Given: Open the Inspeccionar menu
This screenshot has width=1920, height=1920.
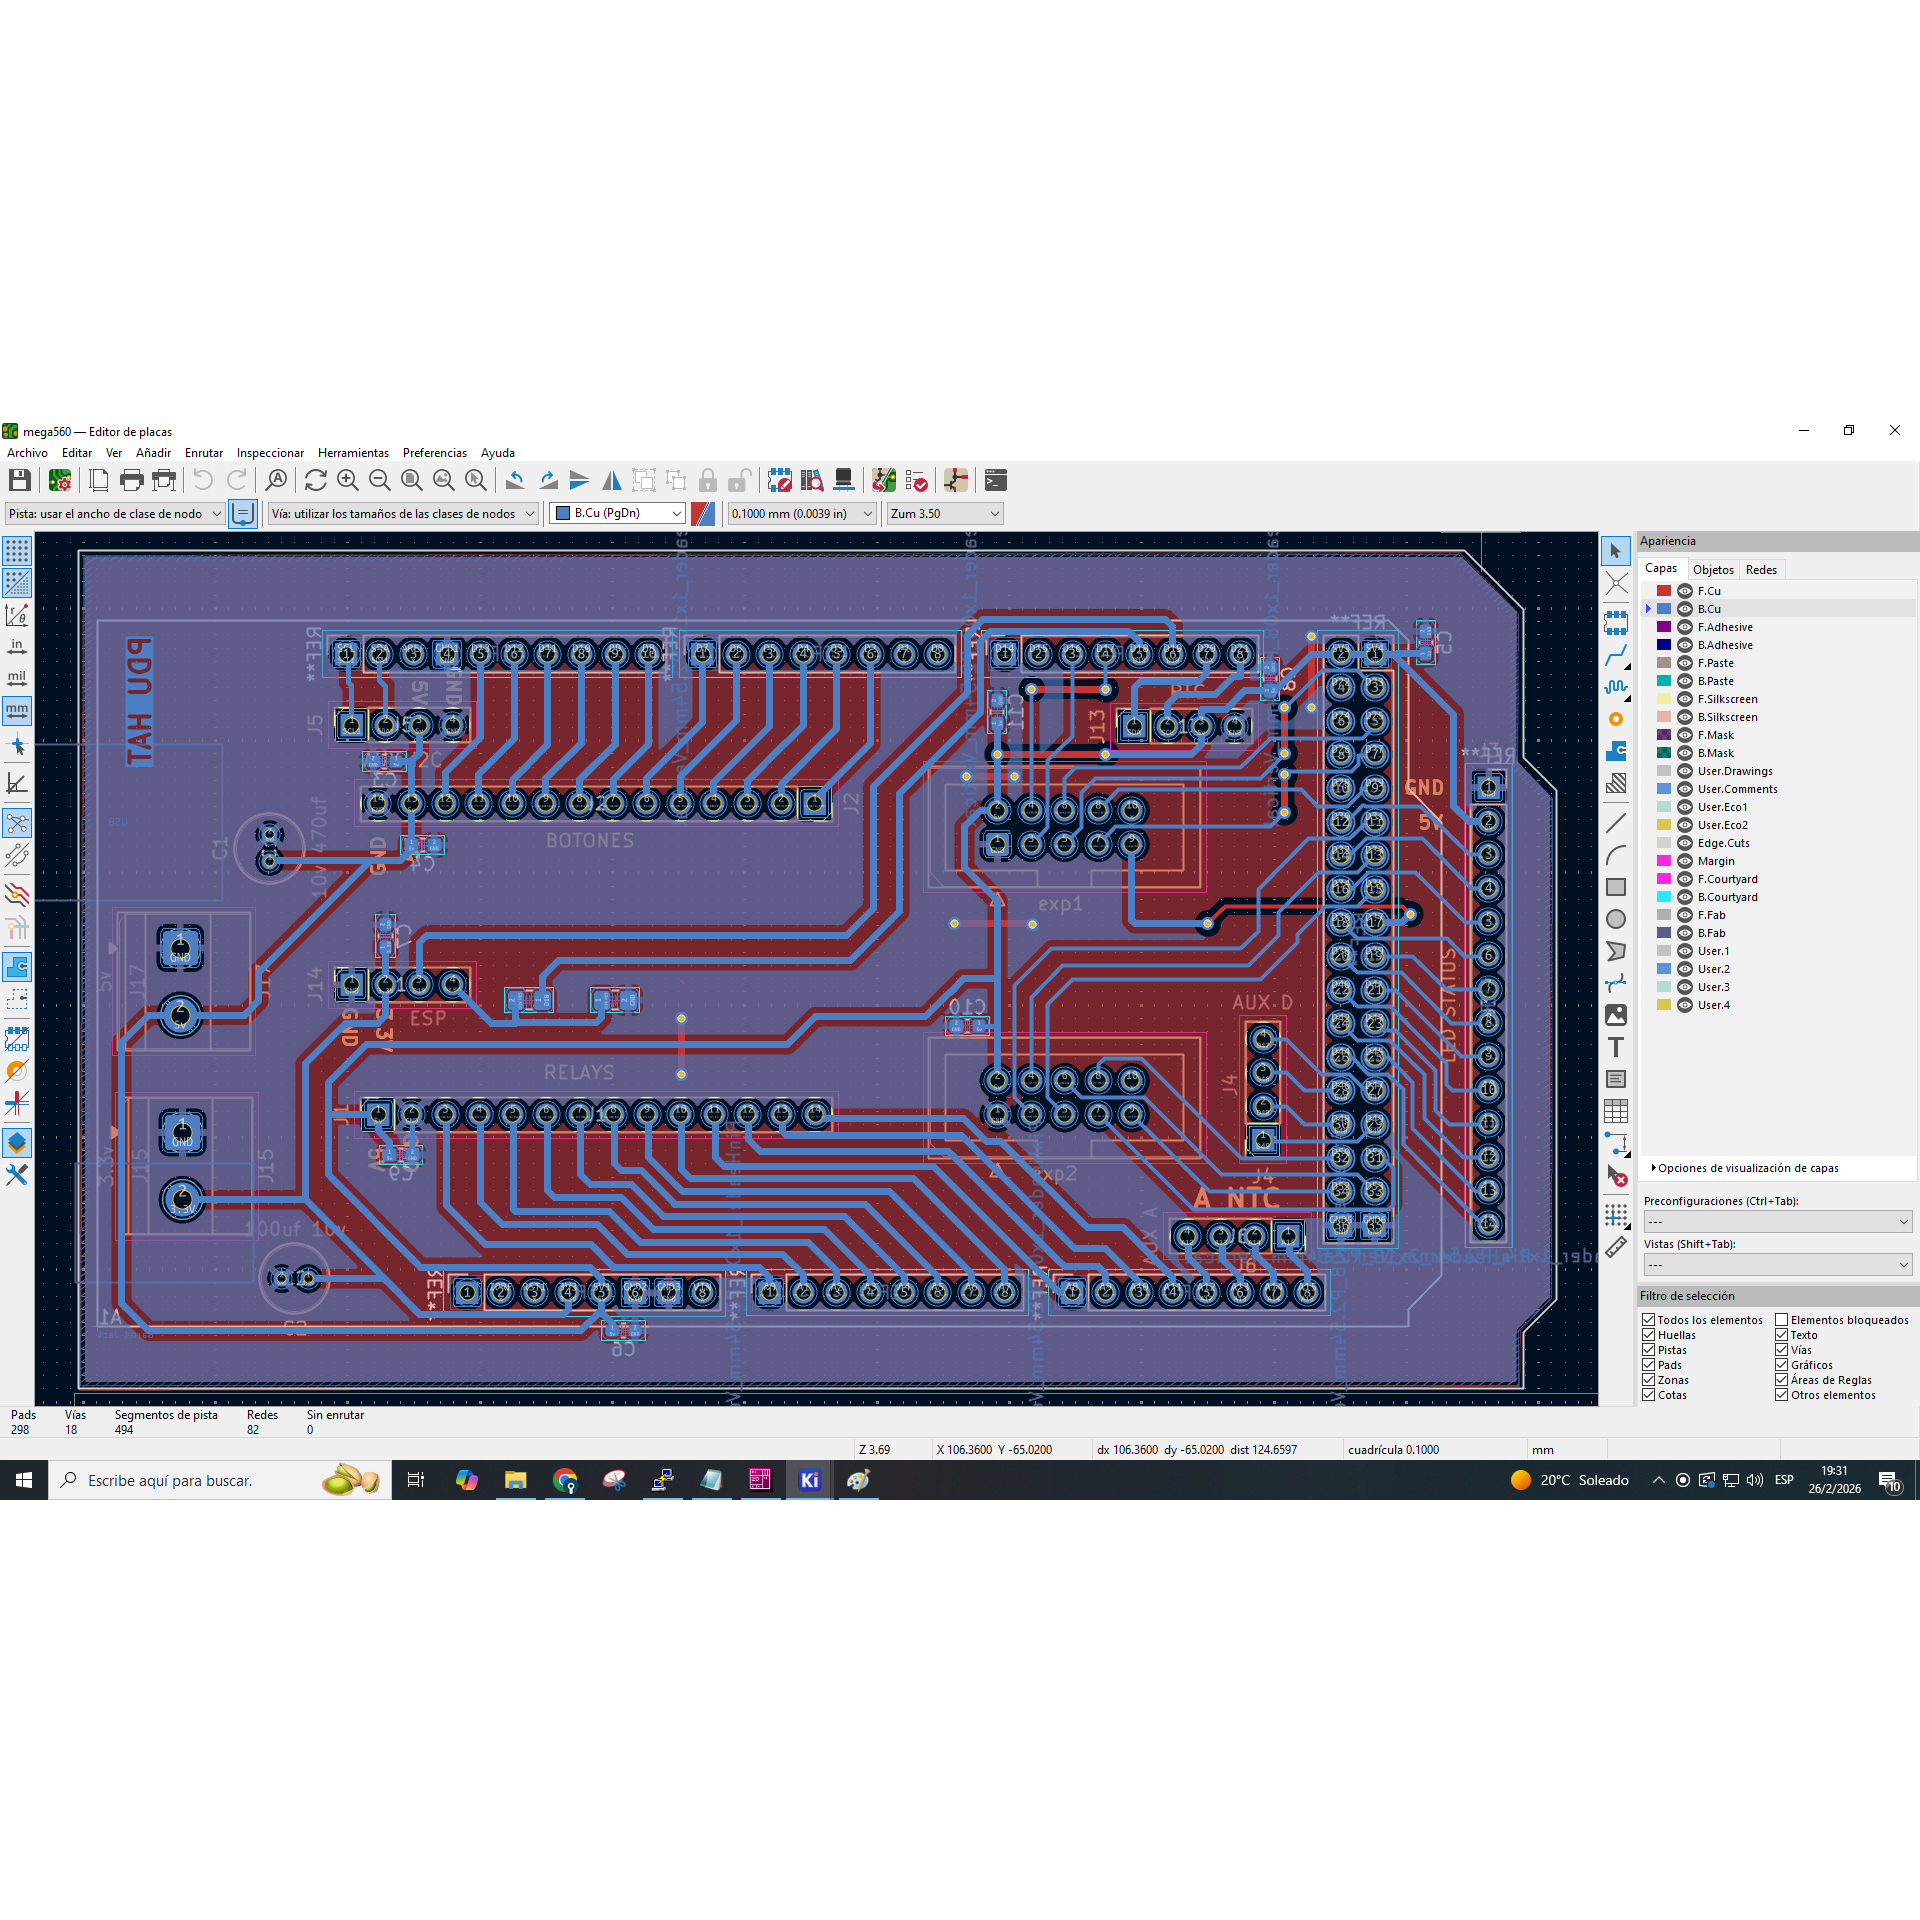Looking at the screenshot, I should (x=270, y=453).
